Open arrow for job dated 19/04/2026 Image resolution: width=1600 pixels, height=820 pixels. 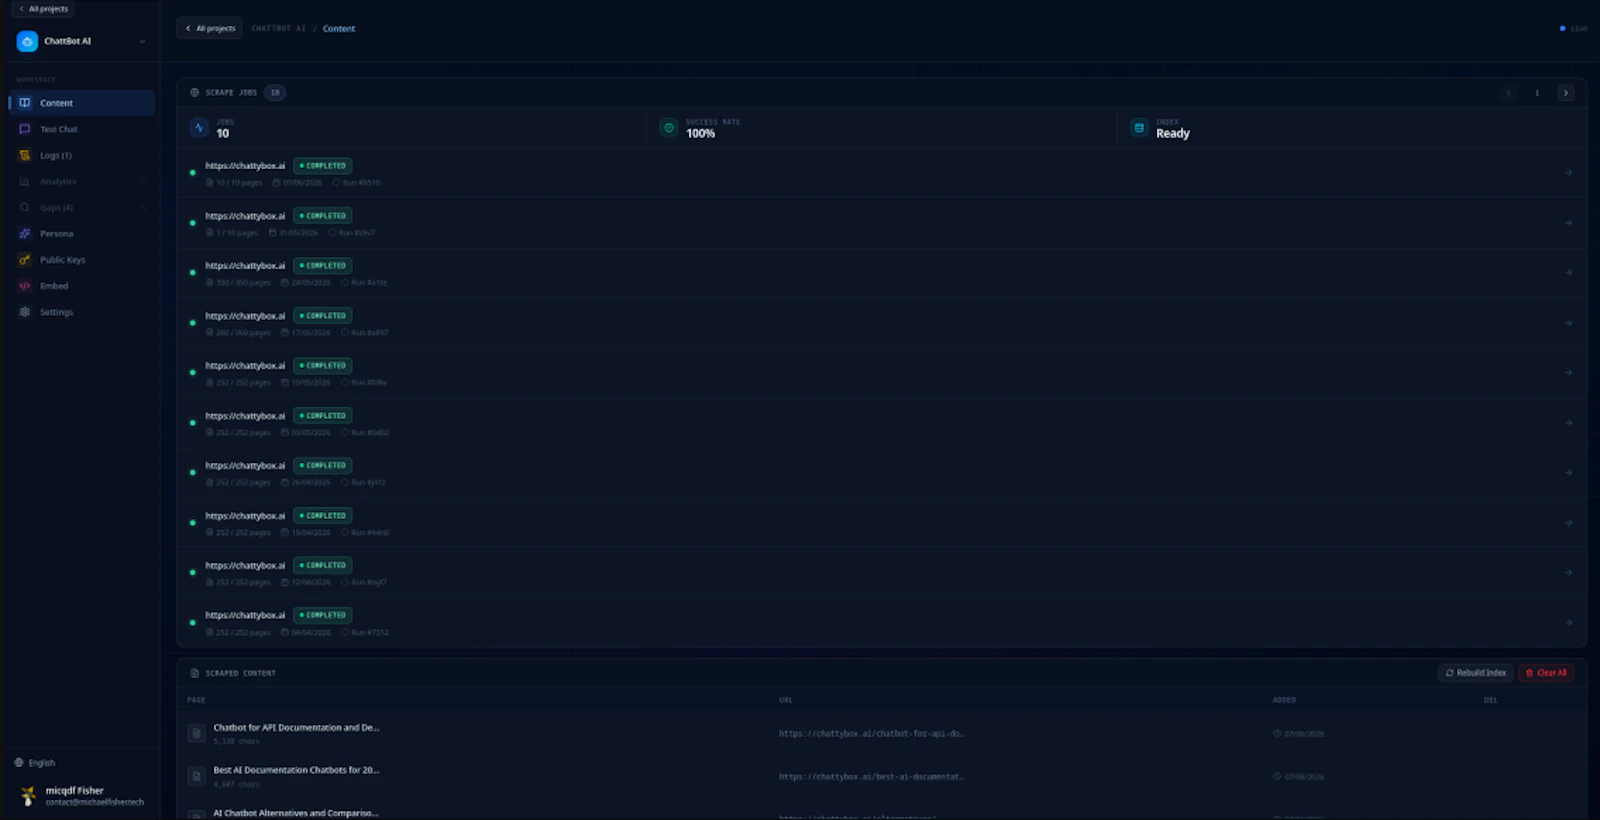[x=1568, y=523]
